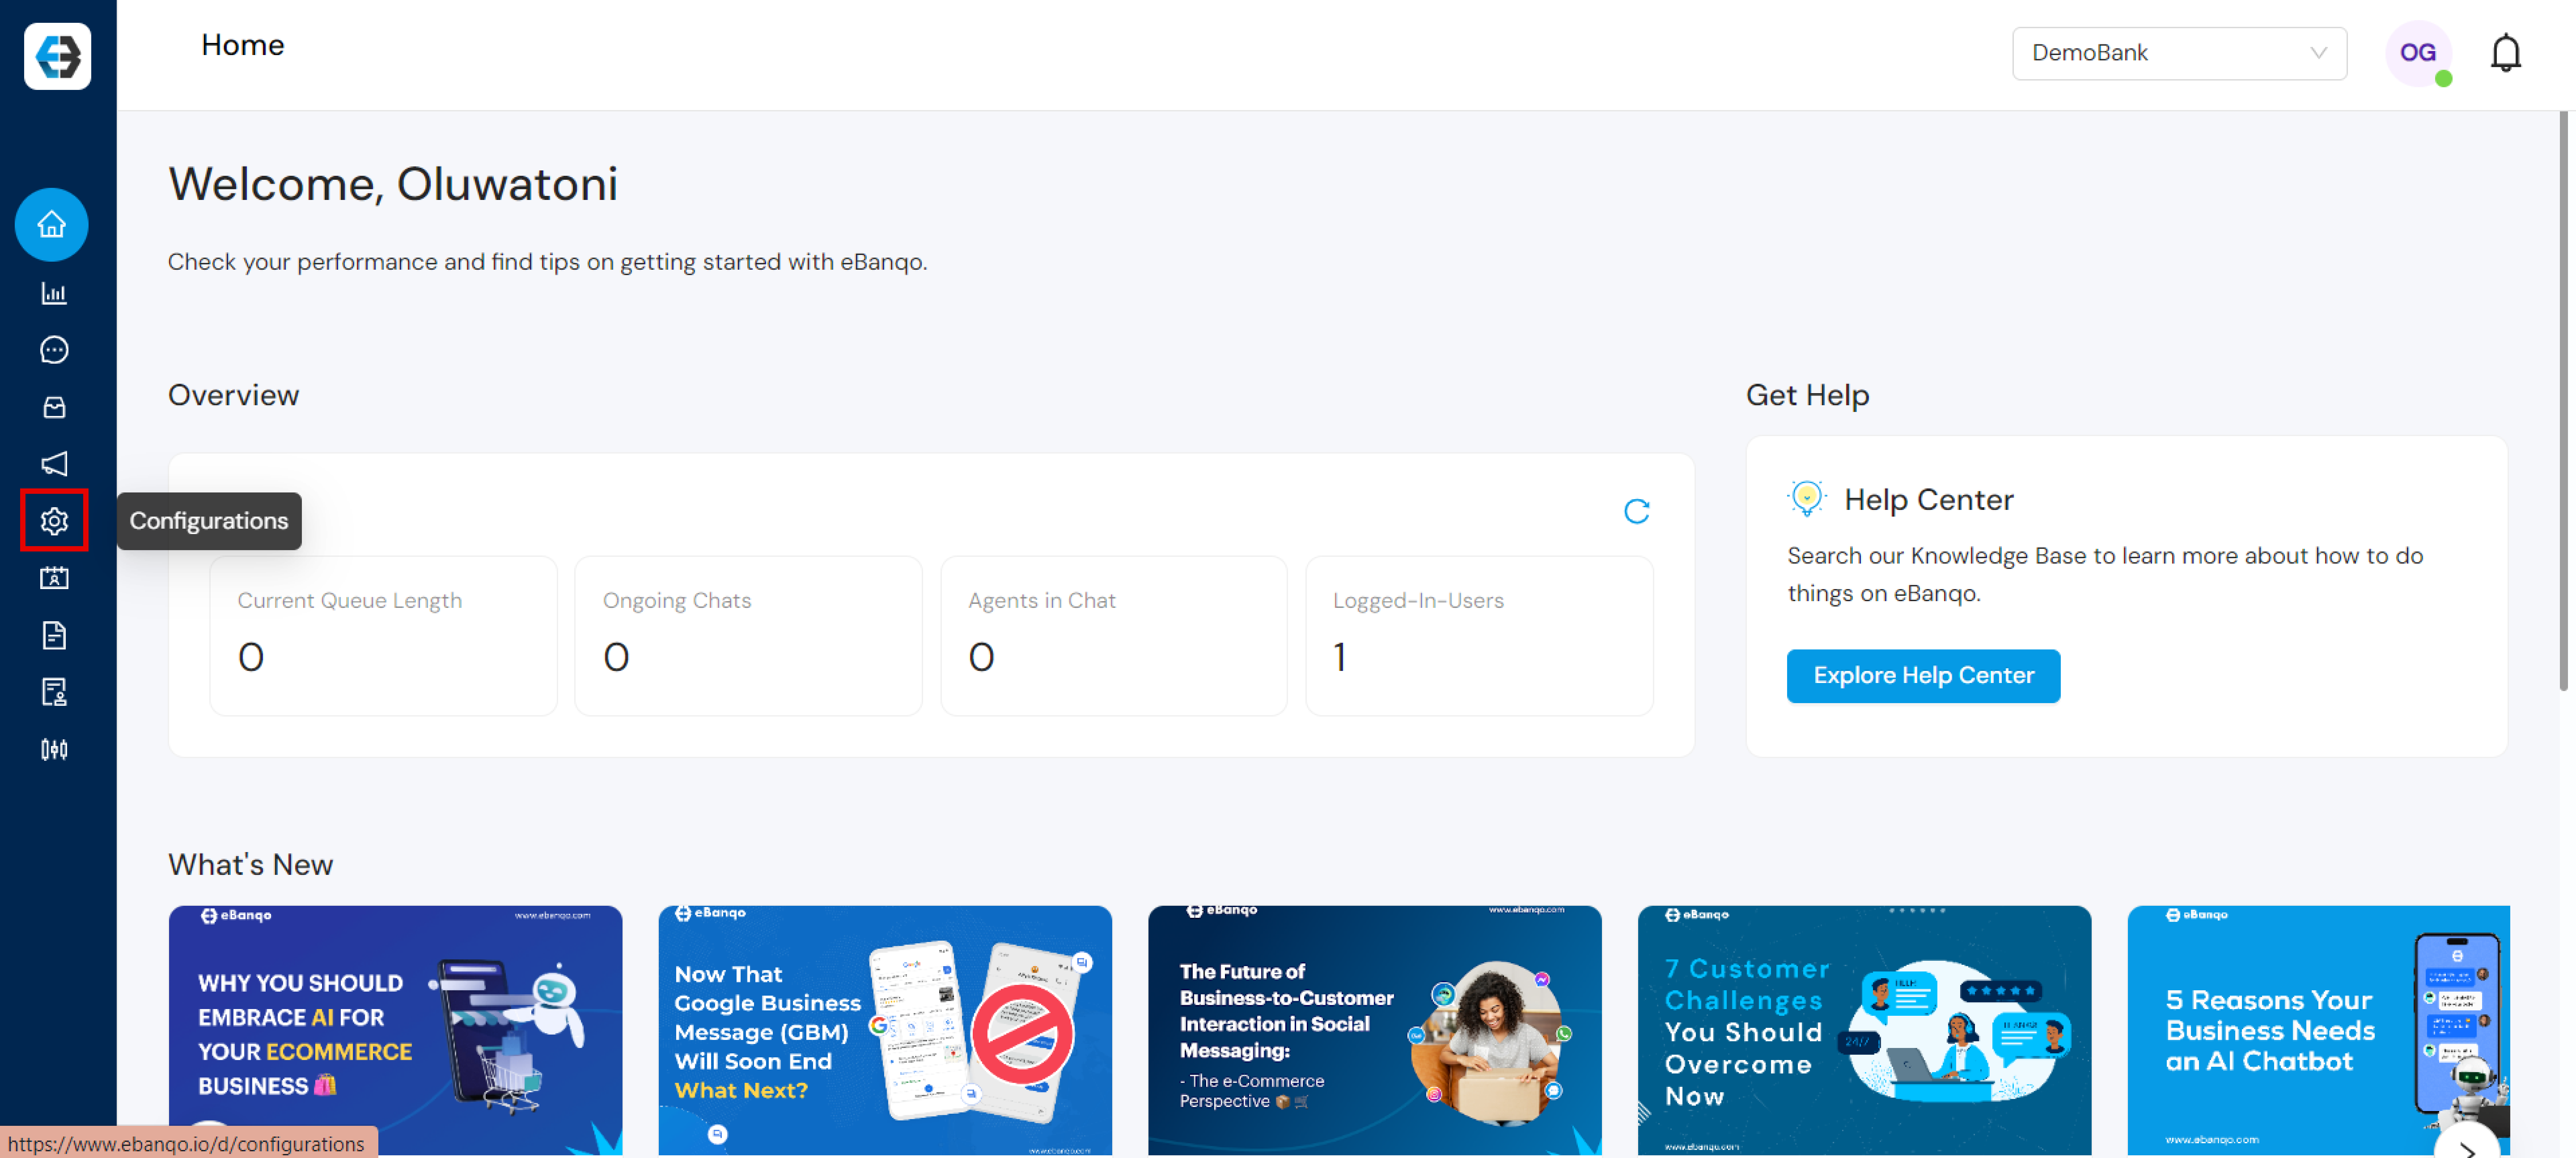Click the Current Queue Length card
This screenshot has width=2576, height=1158.
(383, 636)
